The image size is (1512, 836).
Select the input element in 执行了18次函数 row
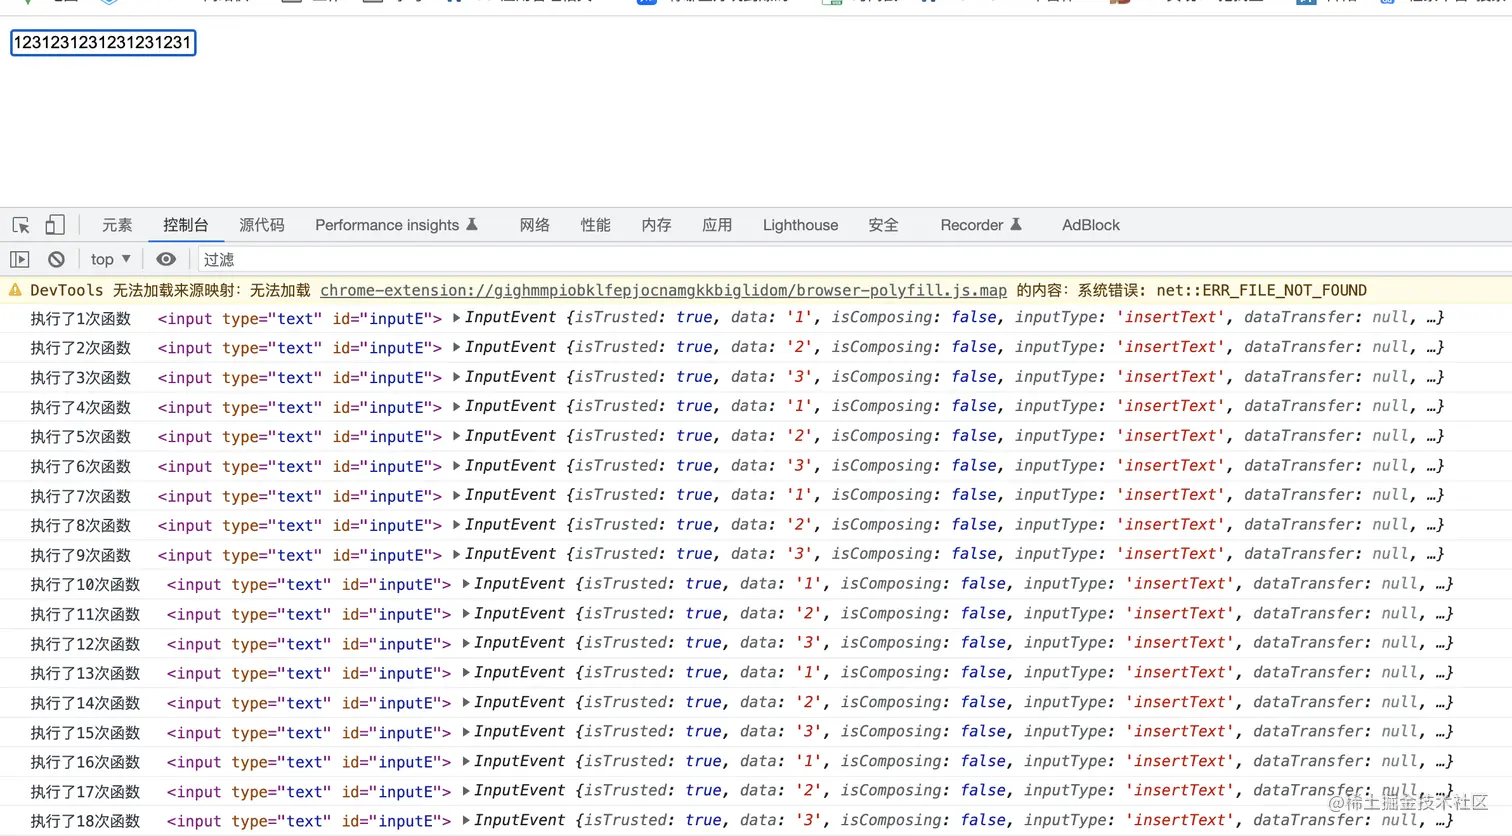309,821
